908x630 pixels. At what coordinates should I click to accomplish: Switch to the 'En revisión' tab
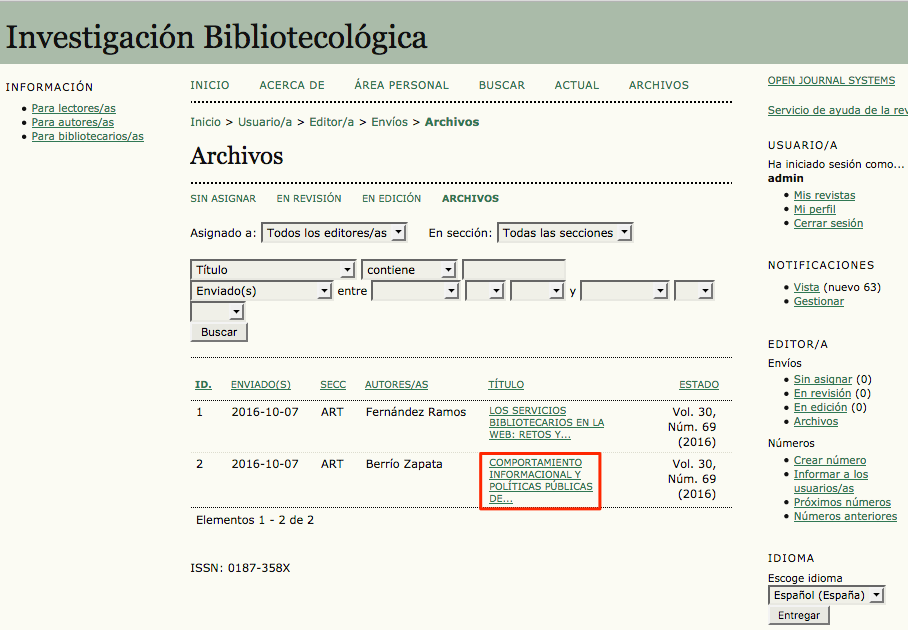[x=309, y=199]
